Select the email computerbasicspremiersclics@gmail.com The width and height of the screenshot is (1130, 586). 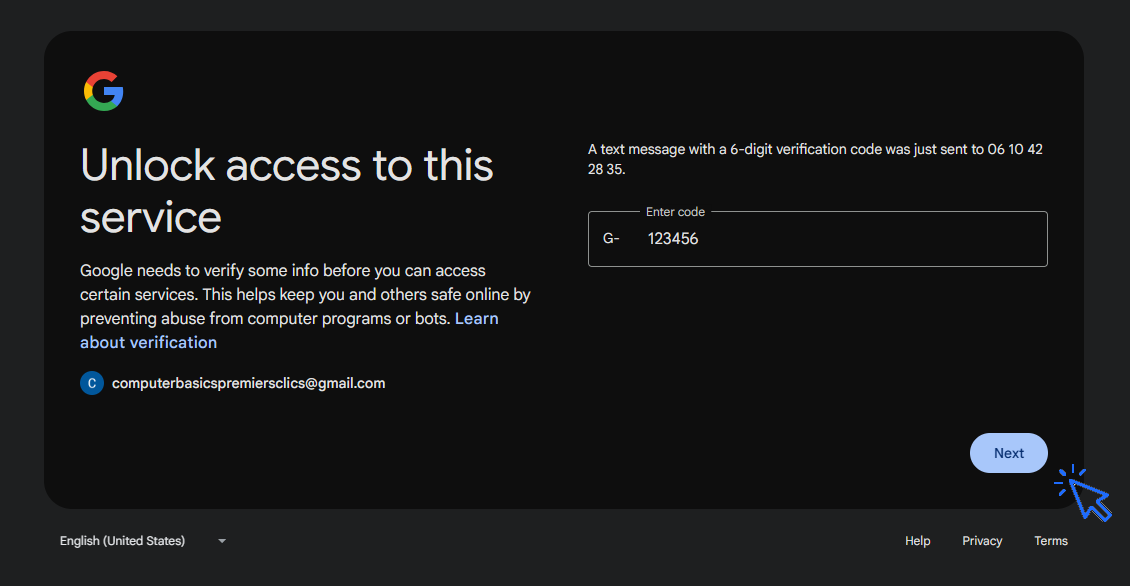248,382
